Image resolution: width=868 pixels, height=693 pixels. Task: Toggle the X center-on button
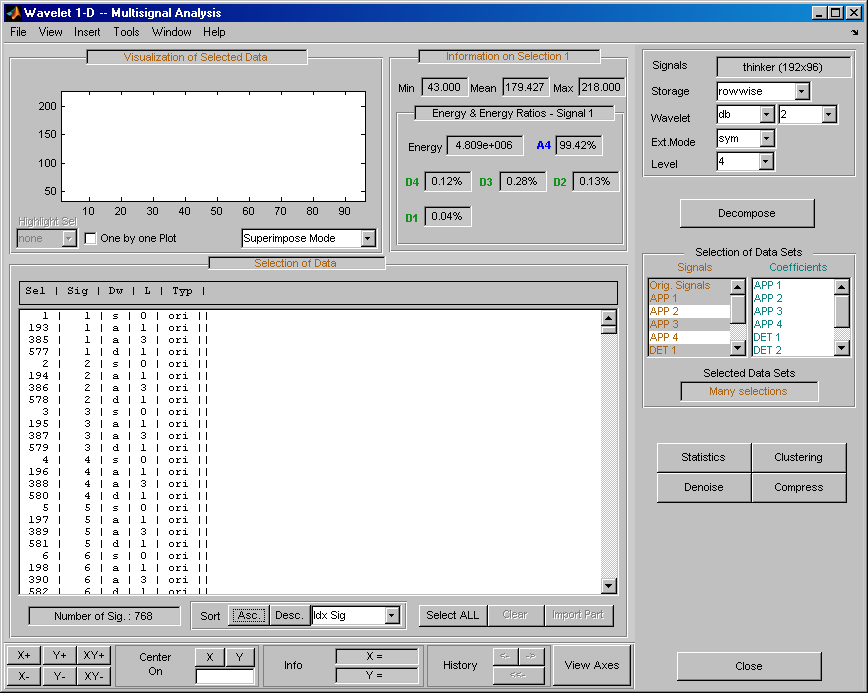[x=209, y=656]
